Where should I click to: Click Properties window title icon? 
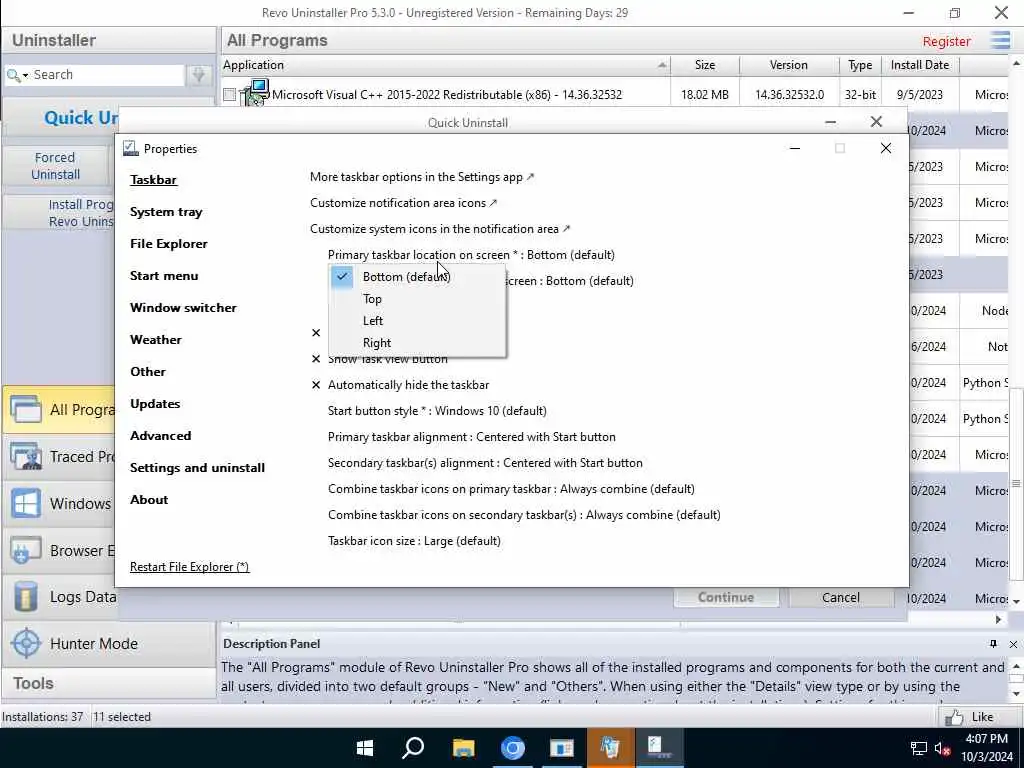[x=131, y=148]
